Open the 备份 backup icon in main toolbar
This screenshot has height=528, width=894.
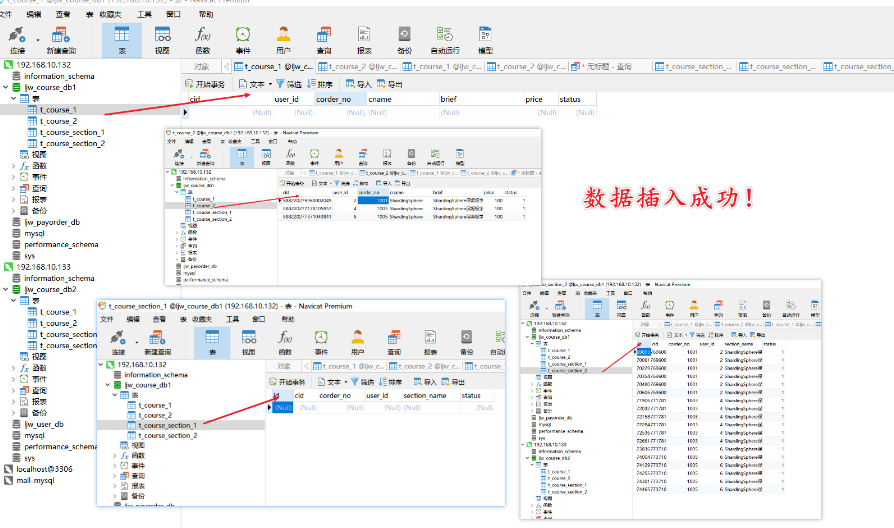coord(404,40)
